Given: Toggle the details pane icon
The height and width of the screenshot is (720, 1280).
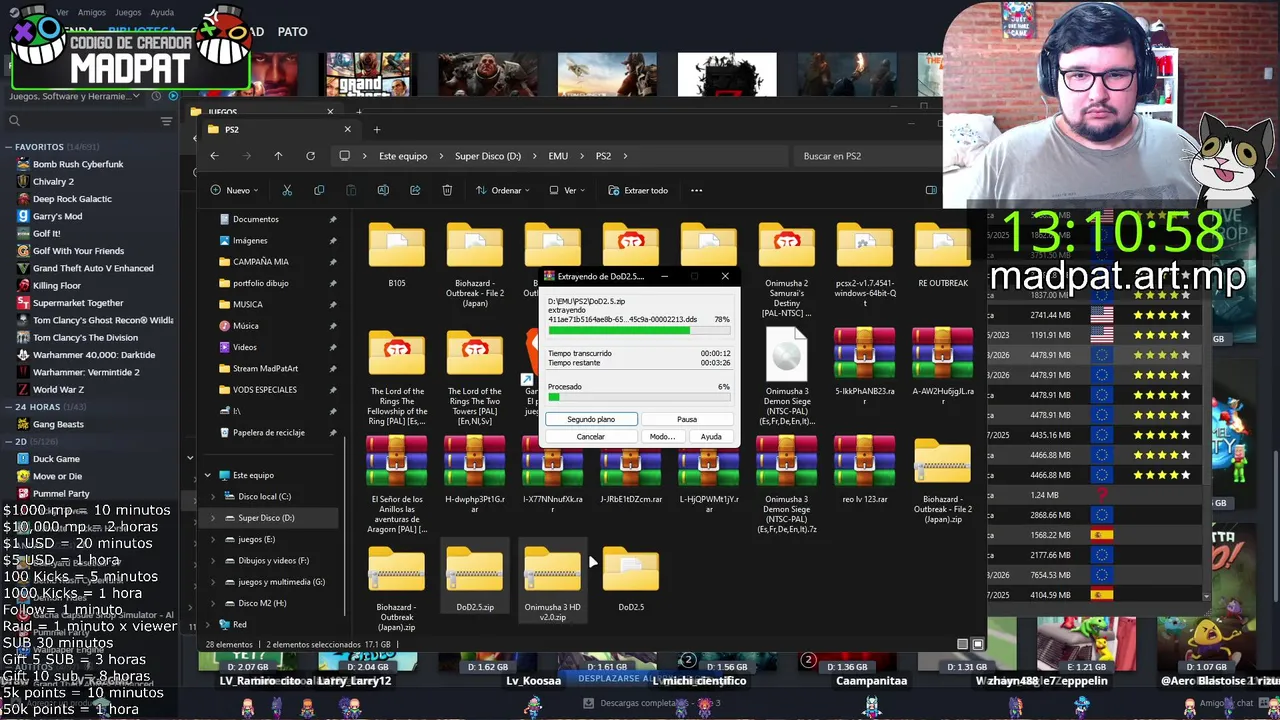Looking at the screenshot, I should [x=931, y=190].
